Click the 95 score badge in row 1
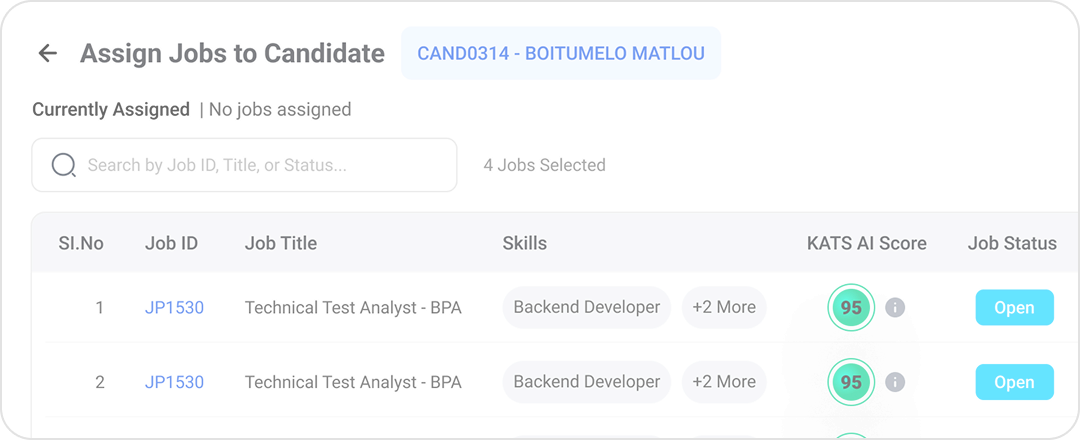This screenshot has height=440, width=1080. click(851, 307)
